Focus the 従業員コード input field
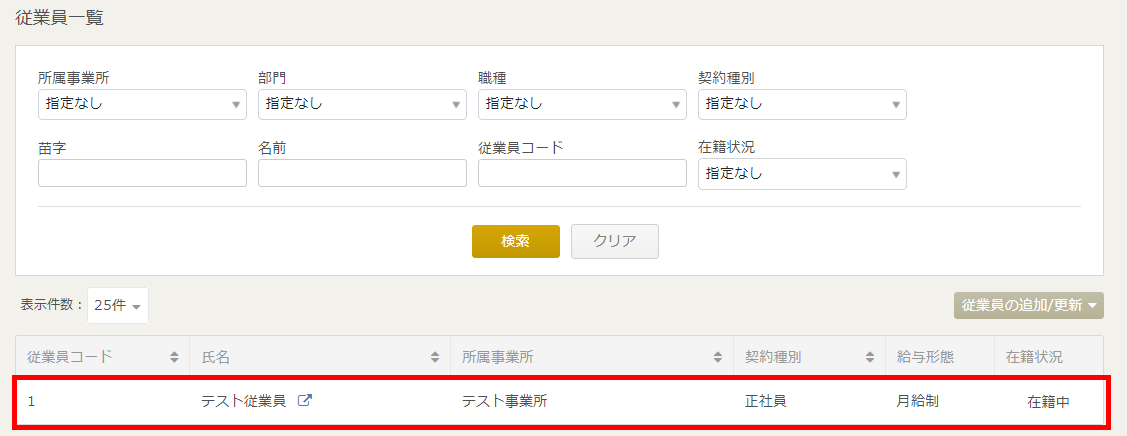The width and height of the screenshot is (1127, 436). click(x=582, y=173)
